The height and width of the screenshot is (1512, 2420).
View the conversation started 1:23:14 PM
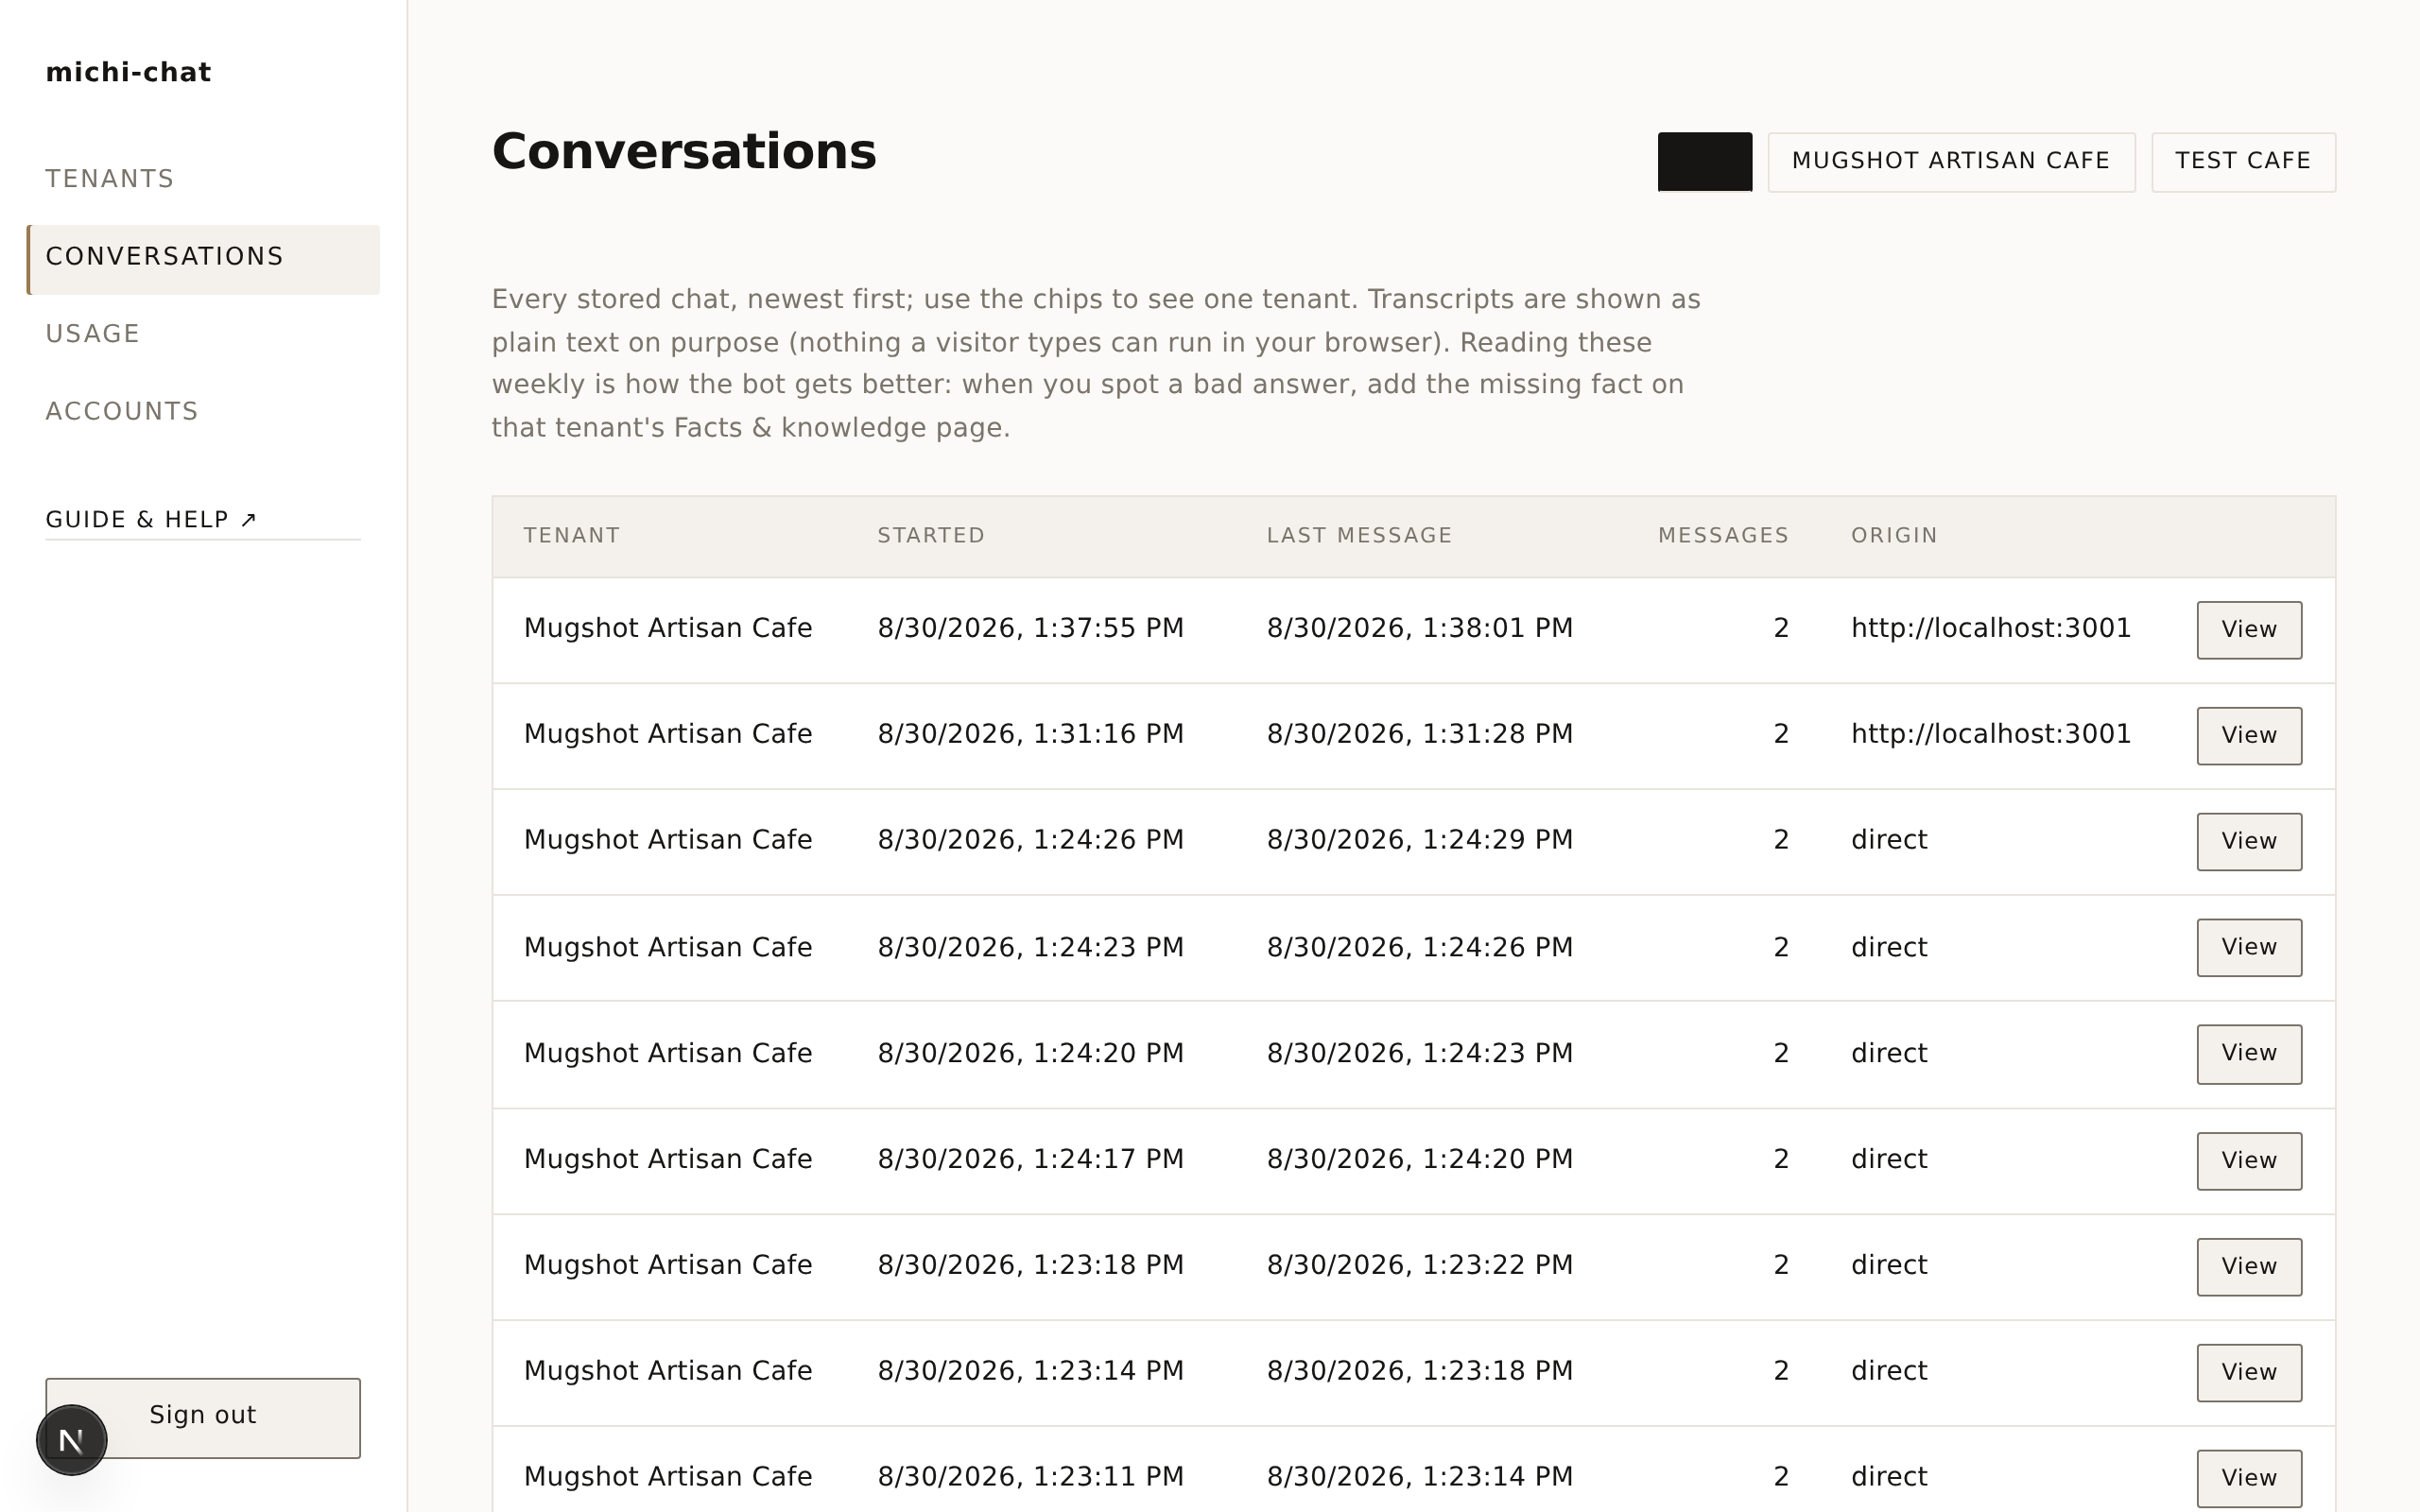click(x=2249, y=1373)
